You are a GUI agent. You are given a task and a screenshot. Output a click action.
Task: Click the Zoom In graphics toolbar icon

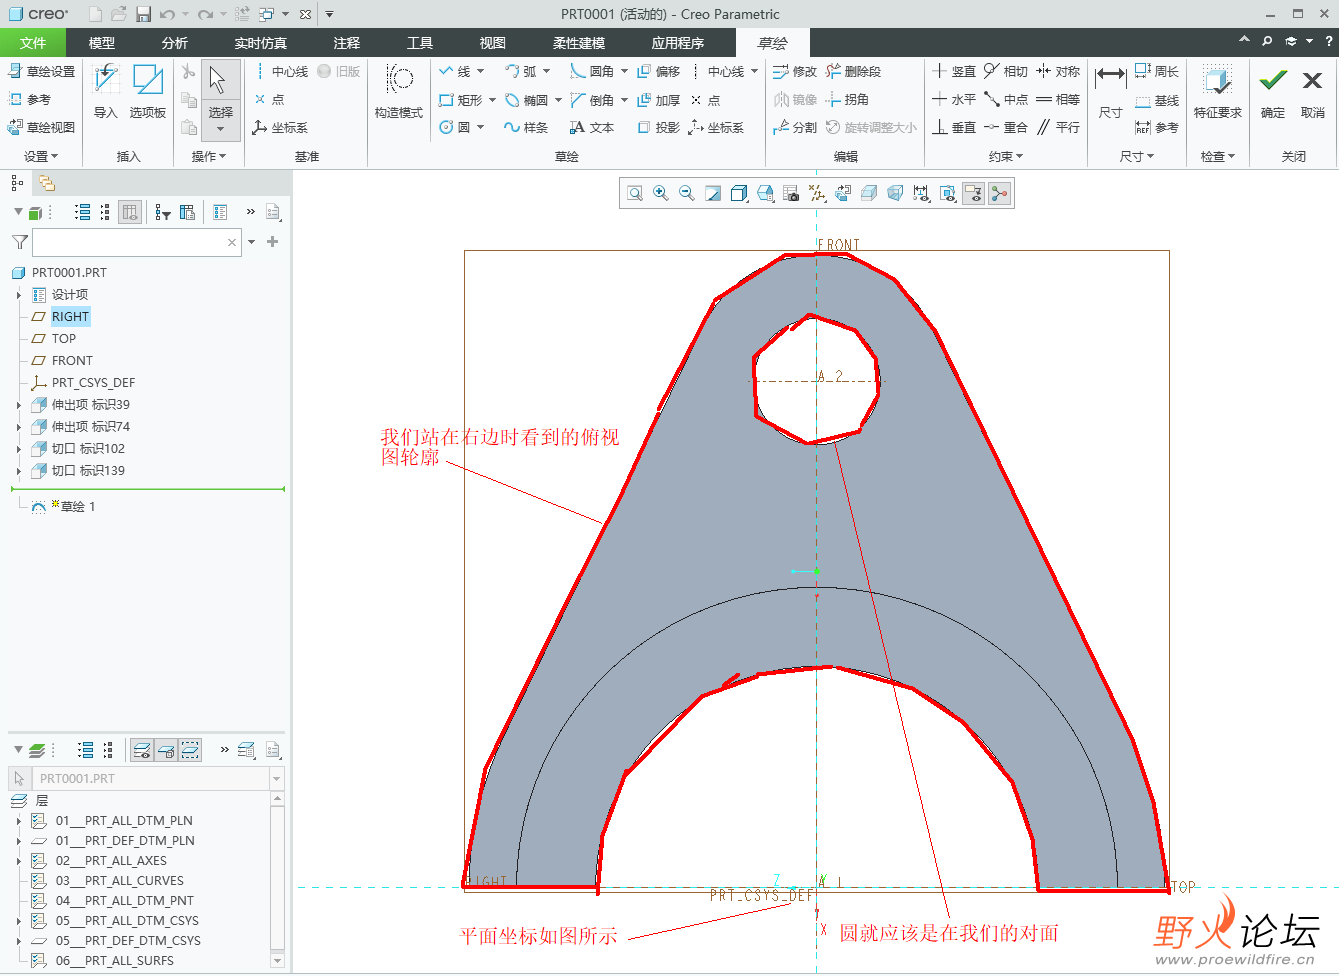point(661,193)
